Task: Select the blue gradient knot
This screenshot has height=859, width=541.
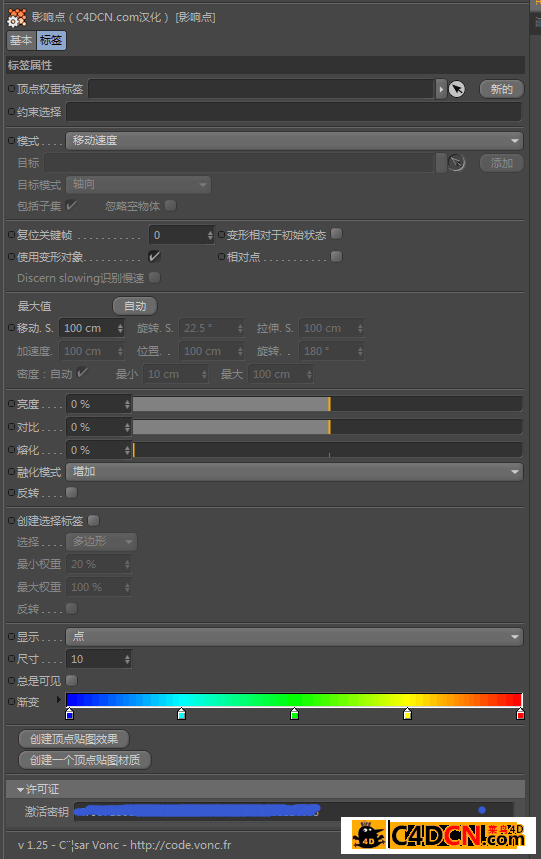Action: 70,714
